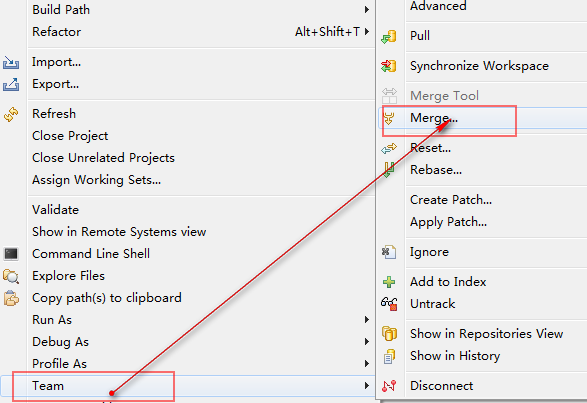The height and width of the screenshot is (403, 587).
Task: Click the Untrack glasses icon
Action: (389, 304)
